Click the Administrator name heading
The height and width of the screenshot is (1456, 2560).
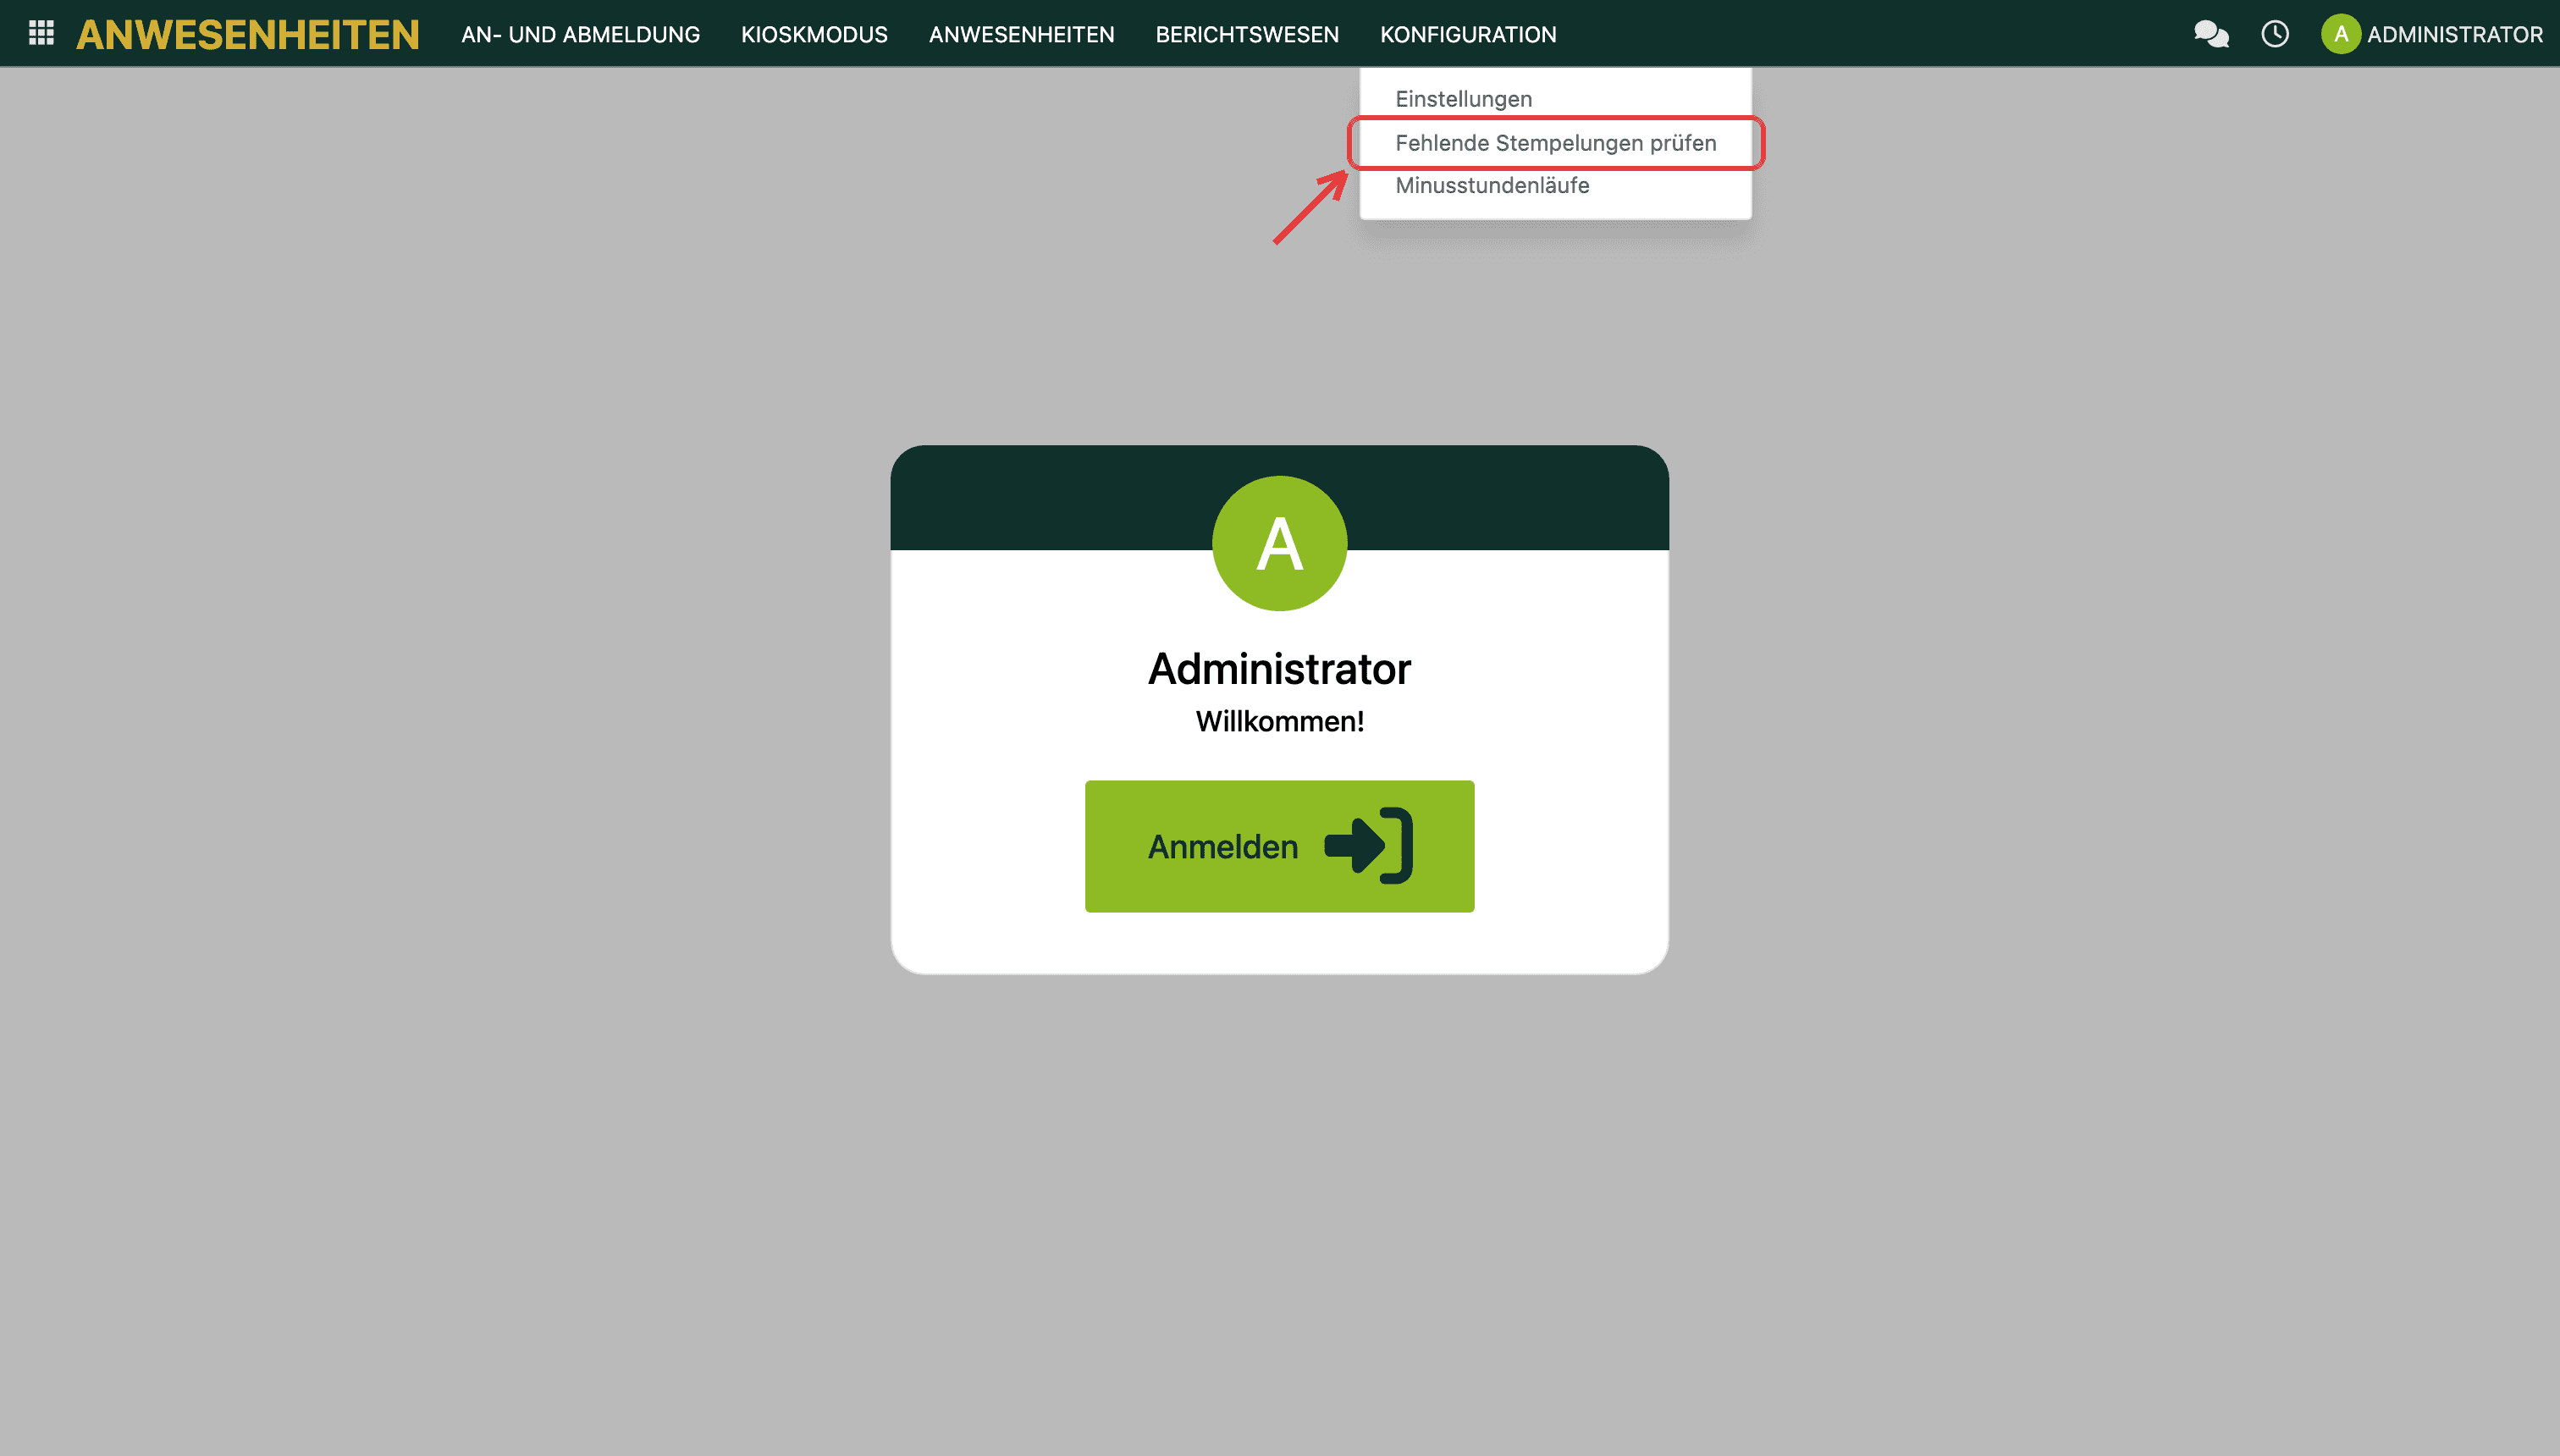1279,669
